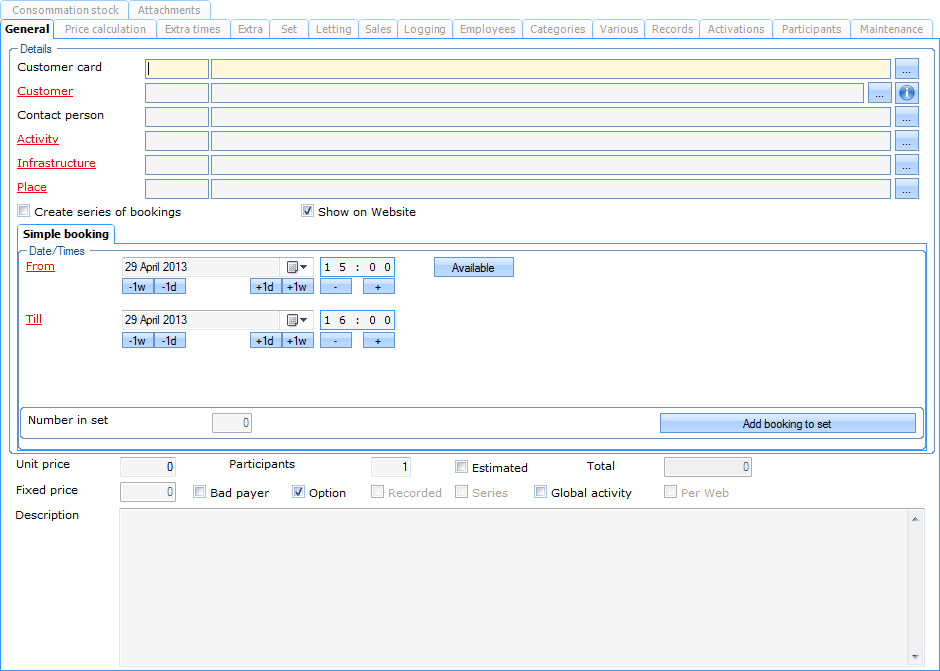Open the Customer card browse button

pyautogui.click(x=907, y=69)
